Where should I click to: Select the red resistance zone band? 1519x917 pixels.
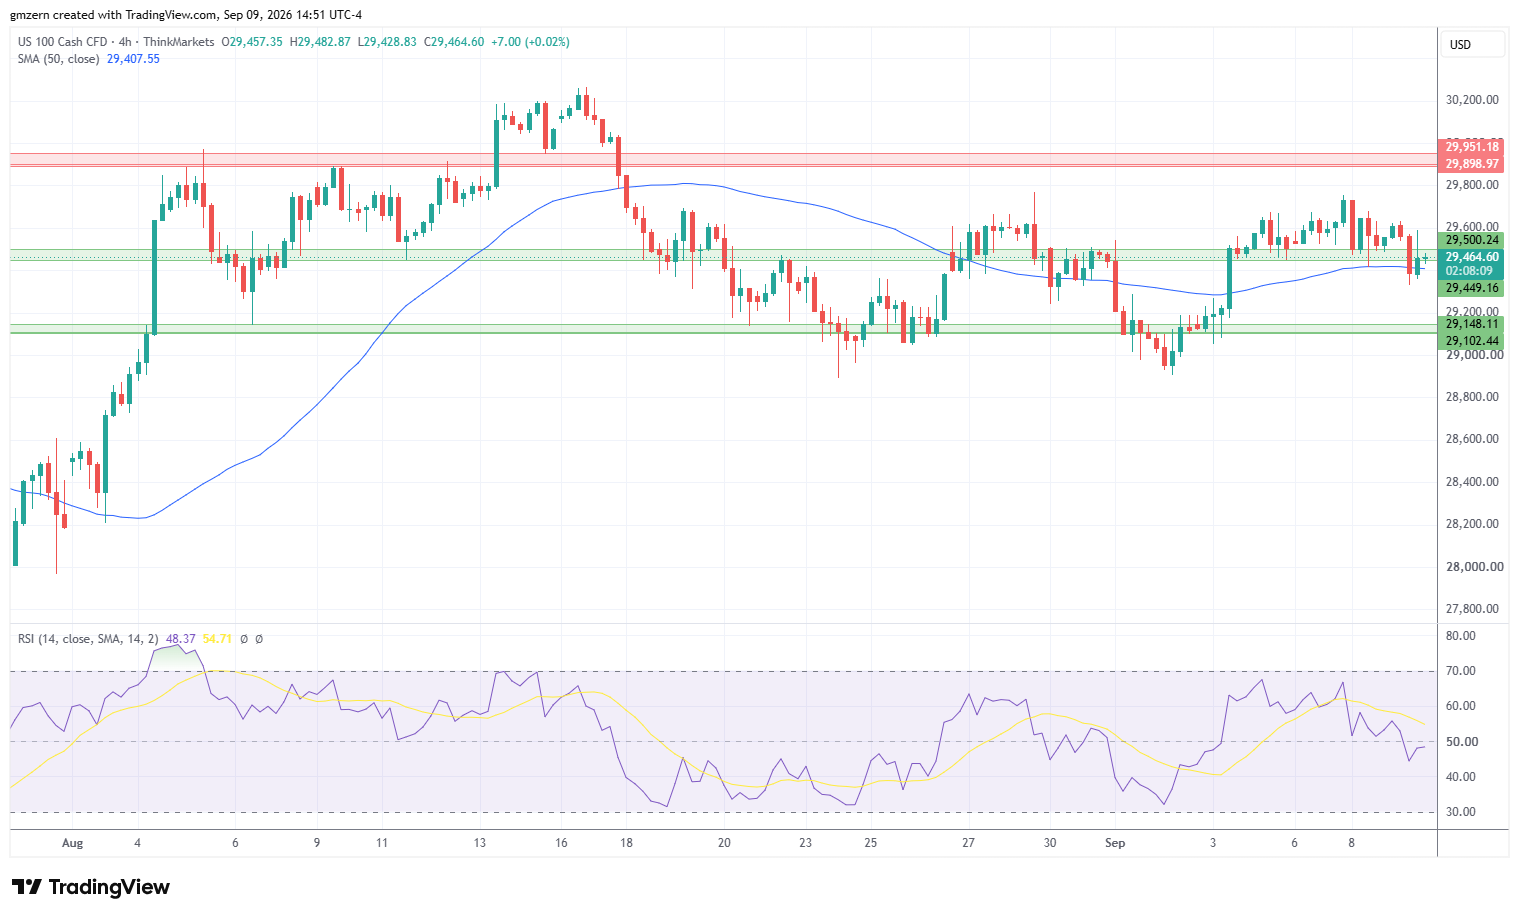point(723,160)
